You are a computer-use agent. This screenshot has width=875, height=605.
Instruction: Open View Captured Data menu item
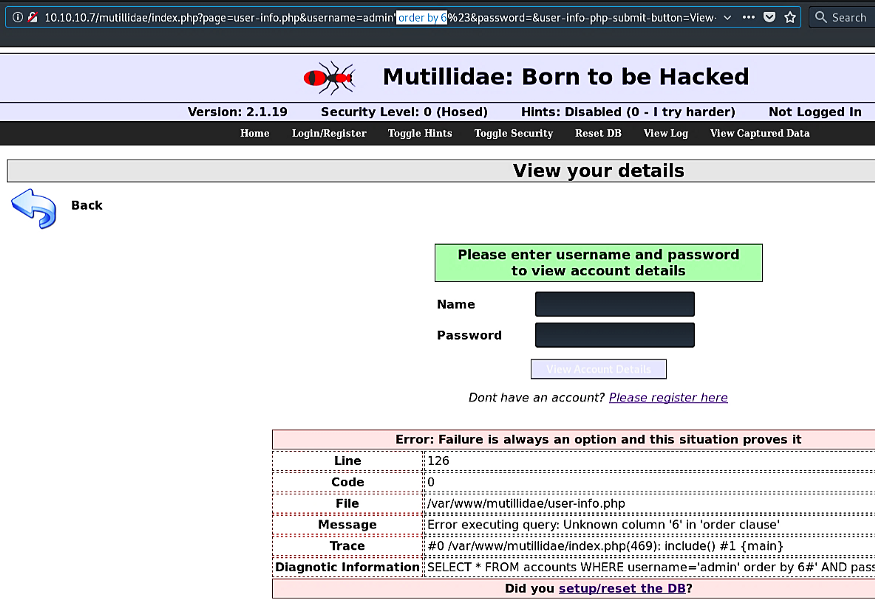[759, 133]
